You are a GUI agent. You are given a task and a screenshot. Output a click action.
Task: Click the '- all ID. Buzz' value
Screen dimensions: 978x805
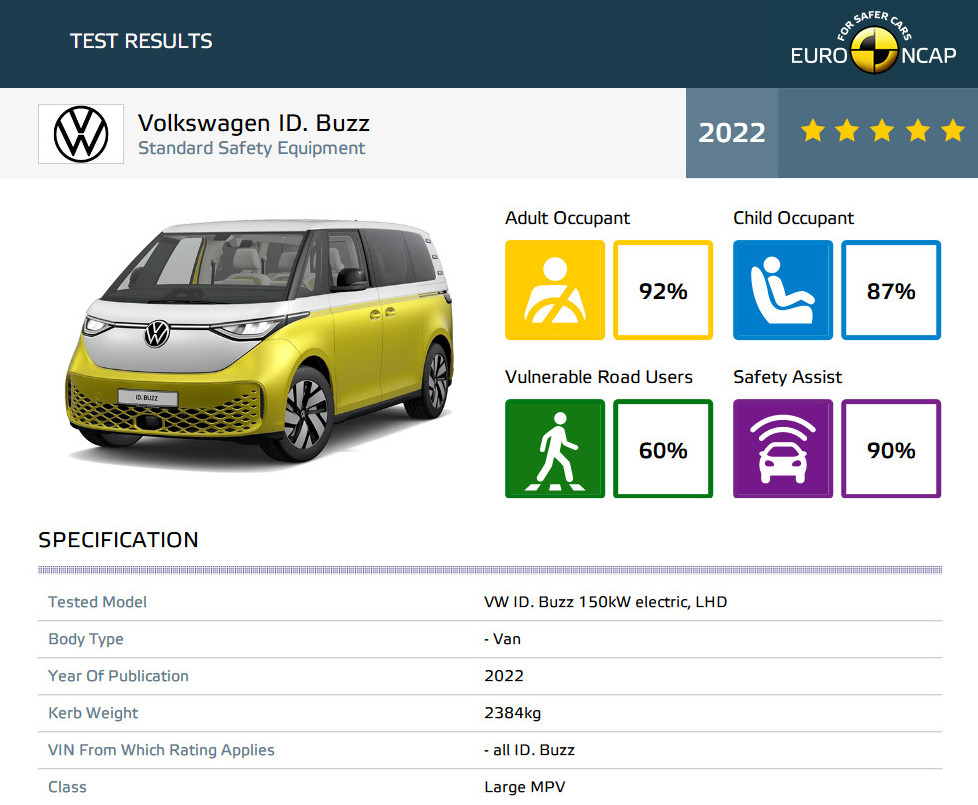click(x=529, y=750)
